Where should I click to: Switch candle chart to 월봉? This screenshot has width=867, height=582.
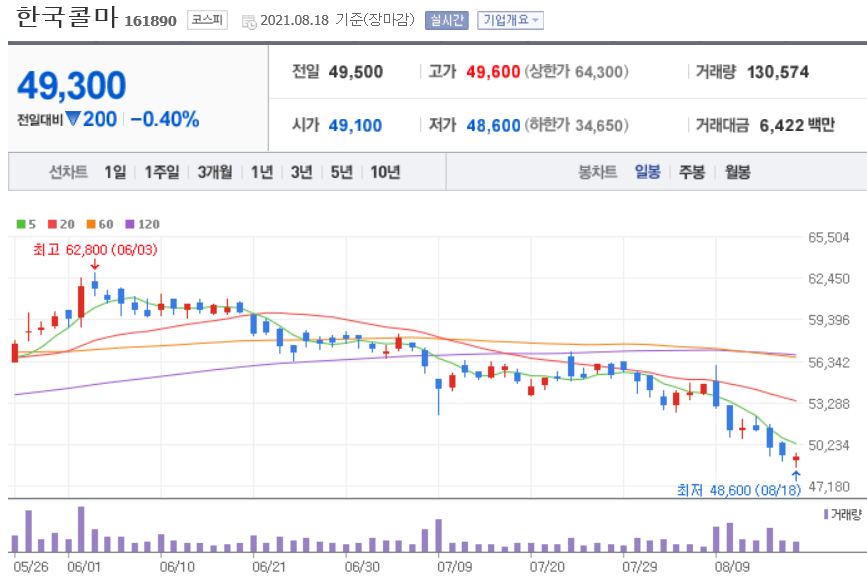point(737,172)
